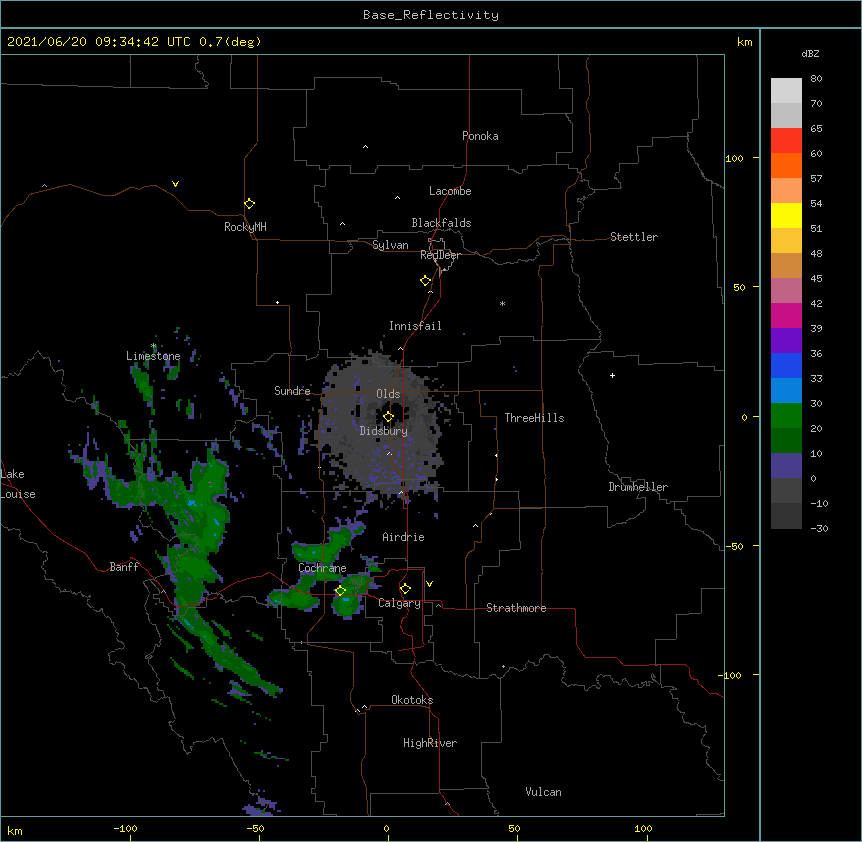The image size is (862, 842).
Task: Click the bright yellow swatch in the dBZ legend
Action: tap(786, 215)
